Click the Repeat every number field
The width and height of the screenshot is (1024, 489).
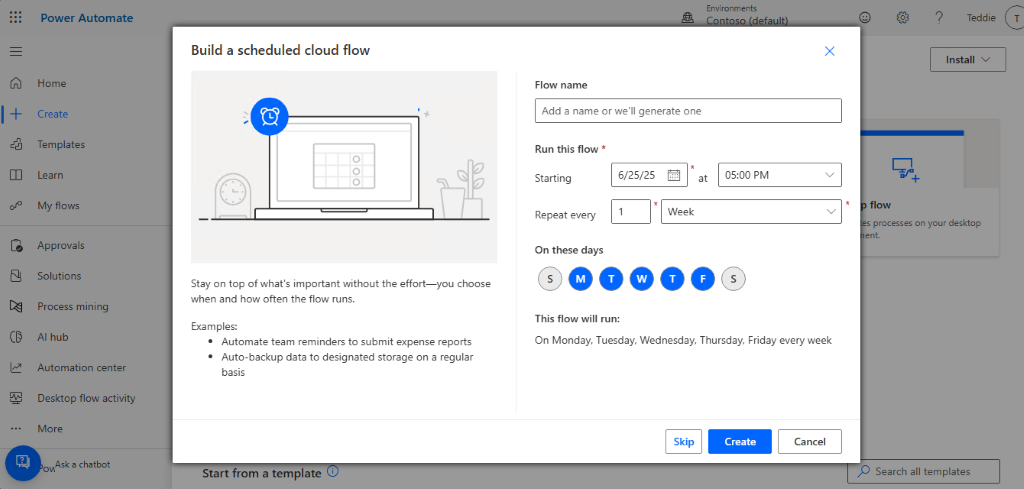tap(631, 212)
